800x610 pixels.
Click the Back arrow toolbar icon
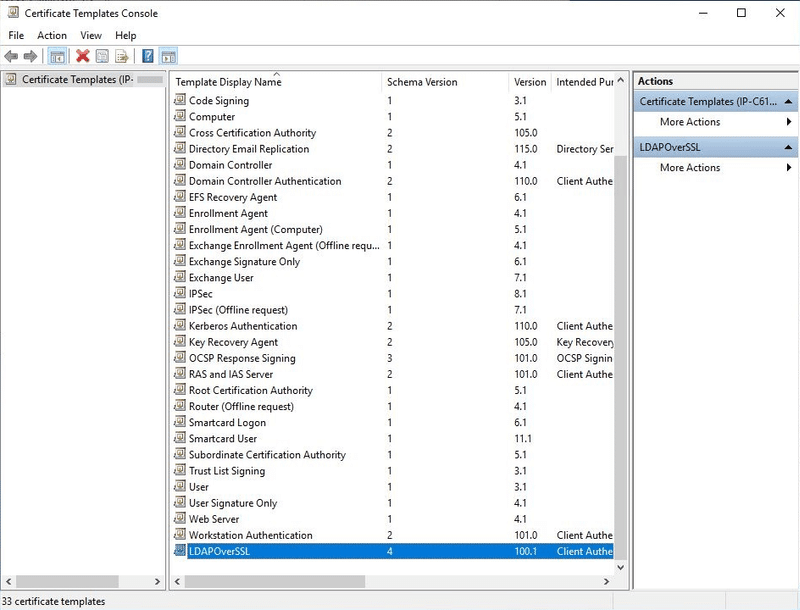click(x=11, y=56)
